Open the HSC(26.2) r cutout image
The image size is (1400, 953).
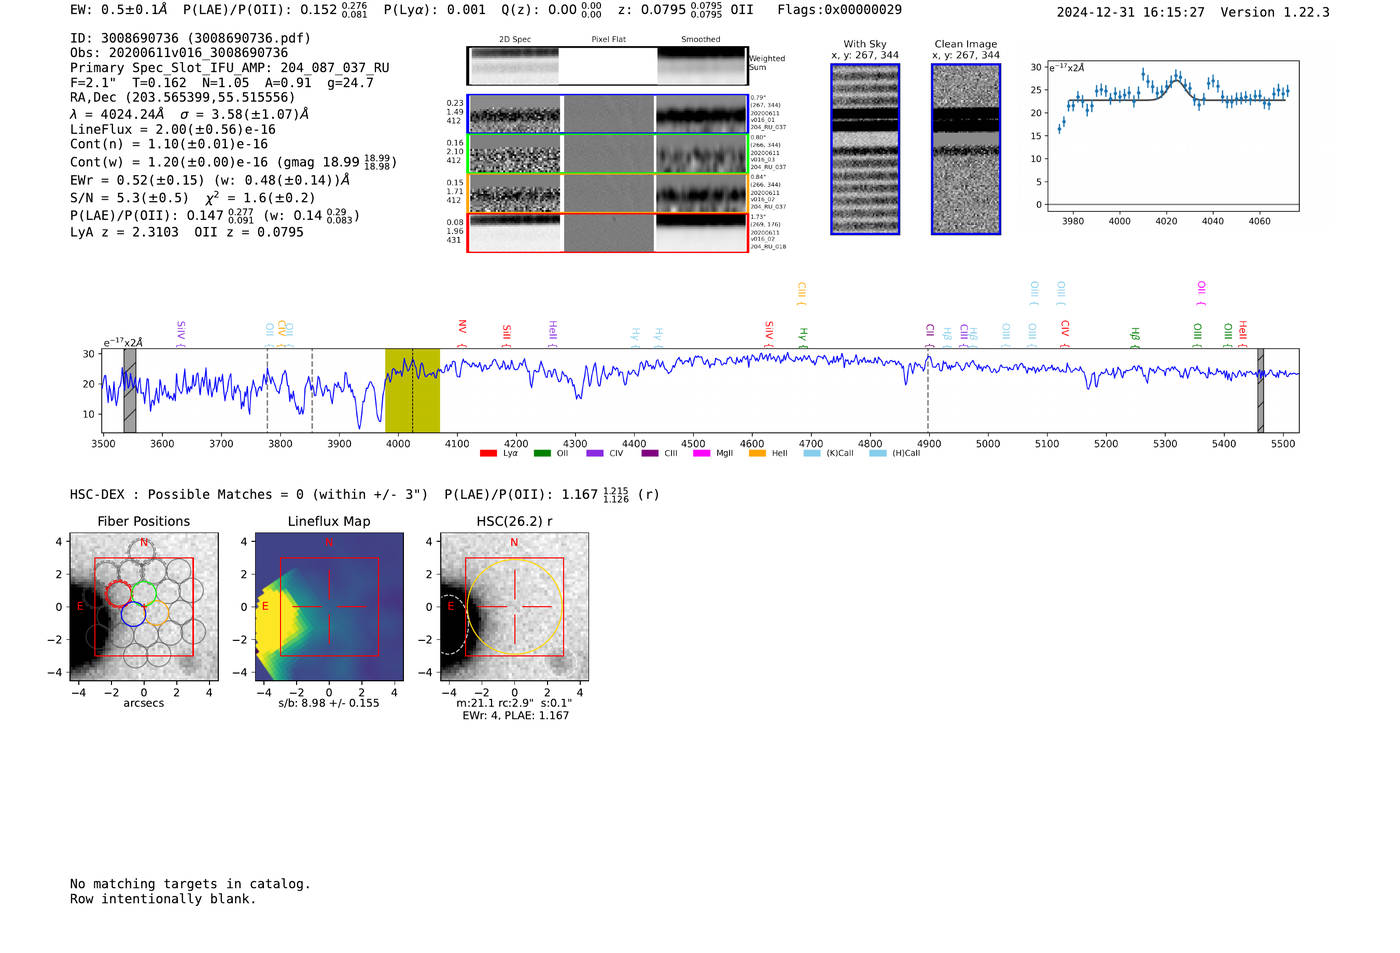pyautogui.click(x=514, y=607)
